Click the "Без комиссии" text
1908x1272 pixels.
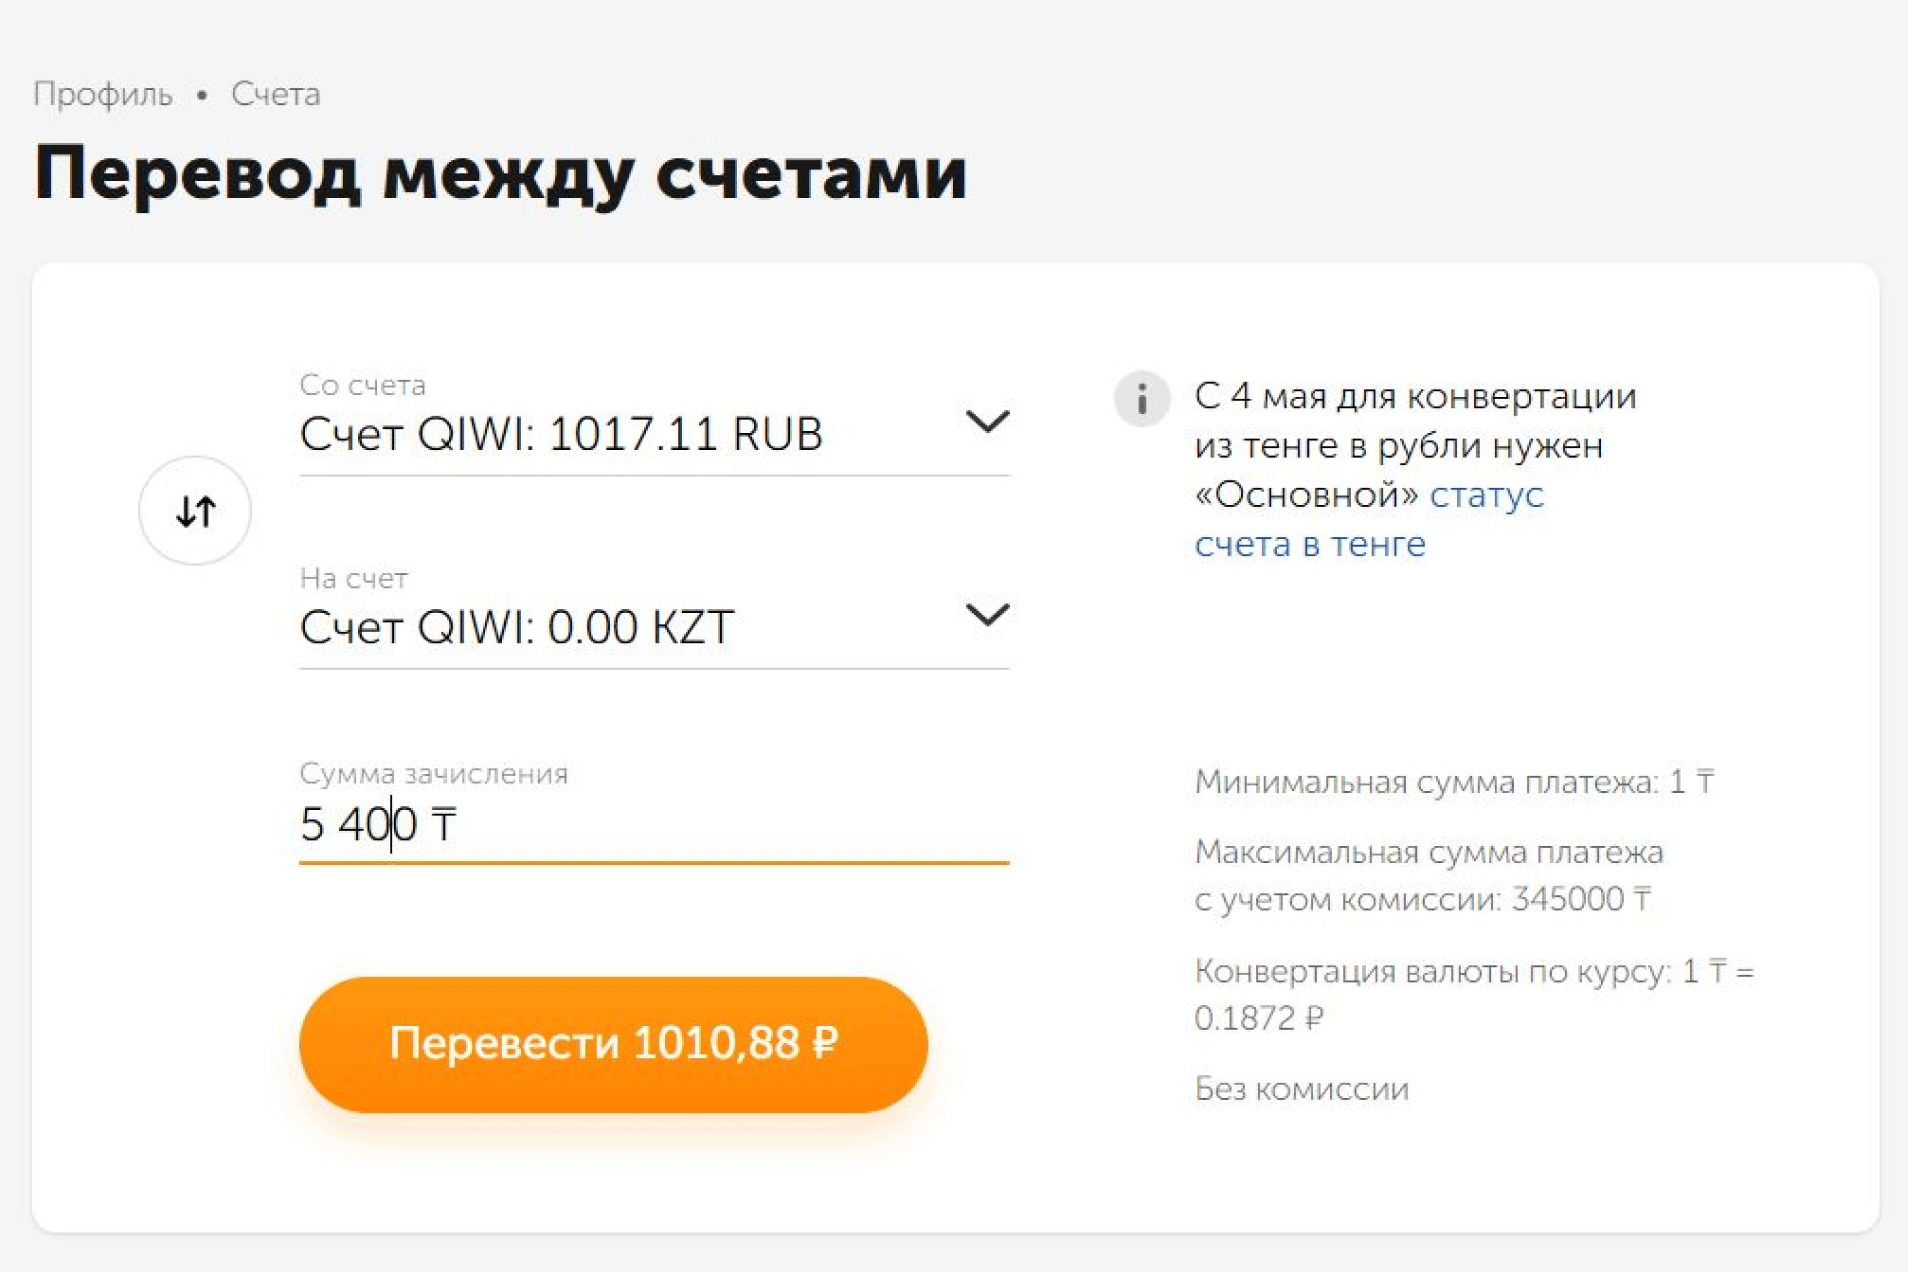pos(1301,1088)
